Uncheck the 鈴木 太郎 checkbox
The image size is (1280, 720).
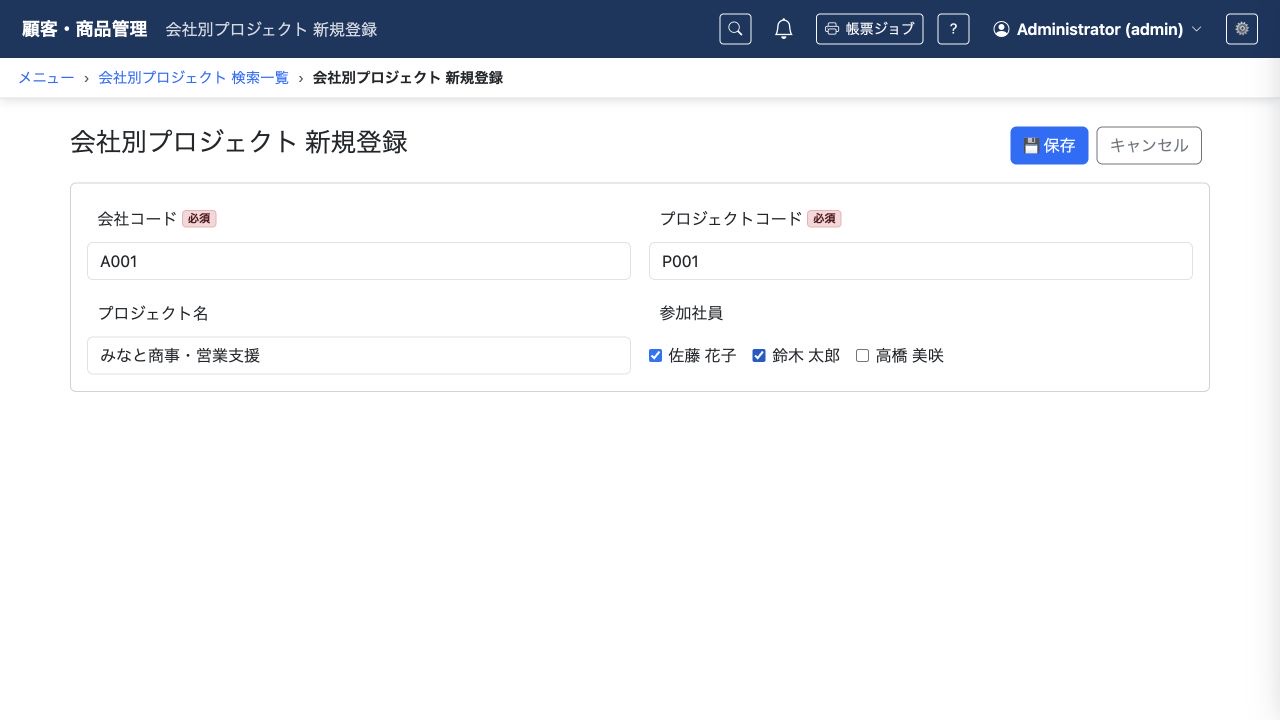(759, 355)
